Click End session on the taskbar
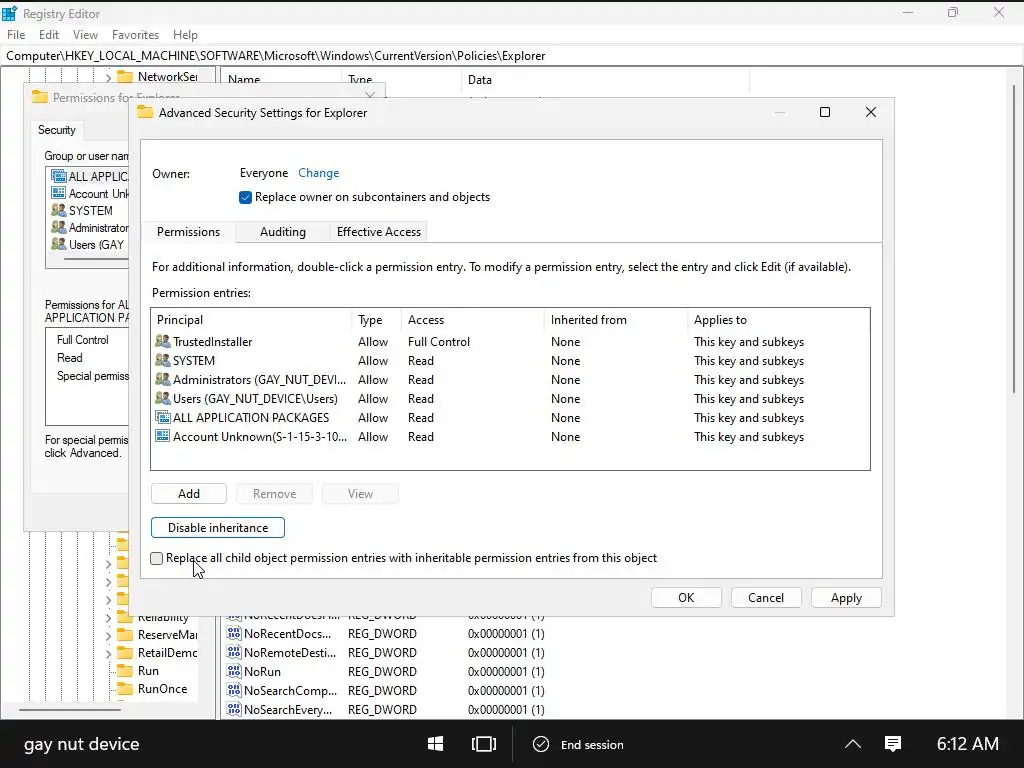The image size is (1024, 768). tap(579, 744)
